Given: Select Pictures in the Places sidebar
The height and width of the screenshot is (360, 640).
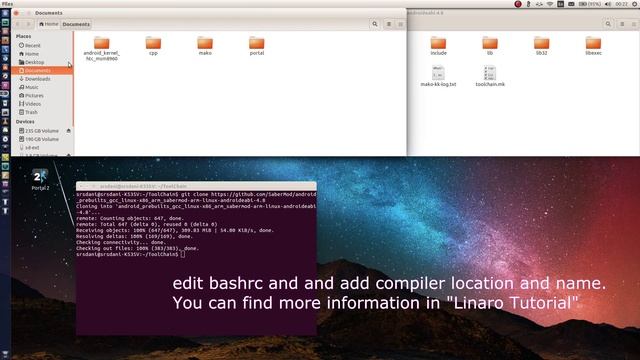Looking at the screenshot, I should [x=42, y=96].
